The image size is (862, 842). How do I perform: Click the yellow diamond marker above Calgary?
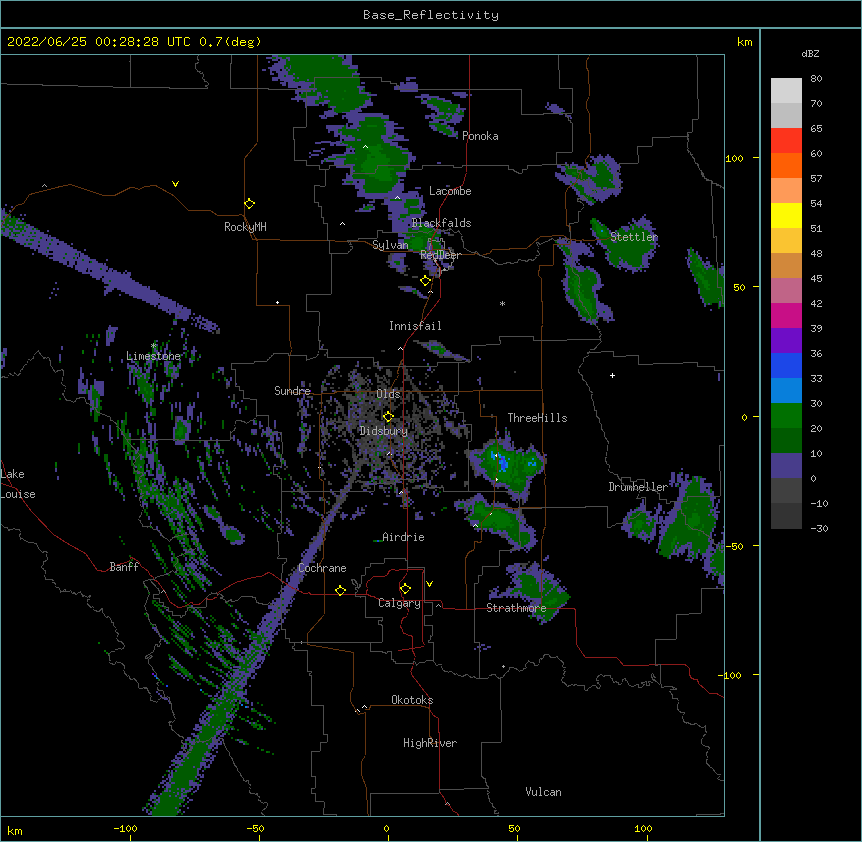[x=405, y=589]
